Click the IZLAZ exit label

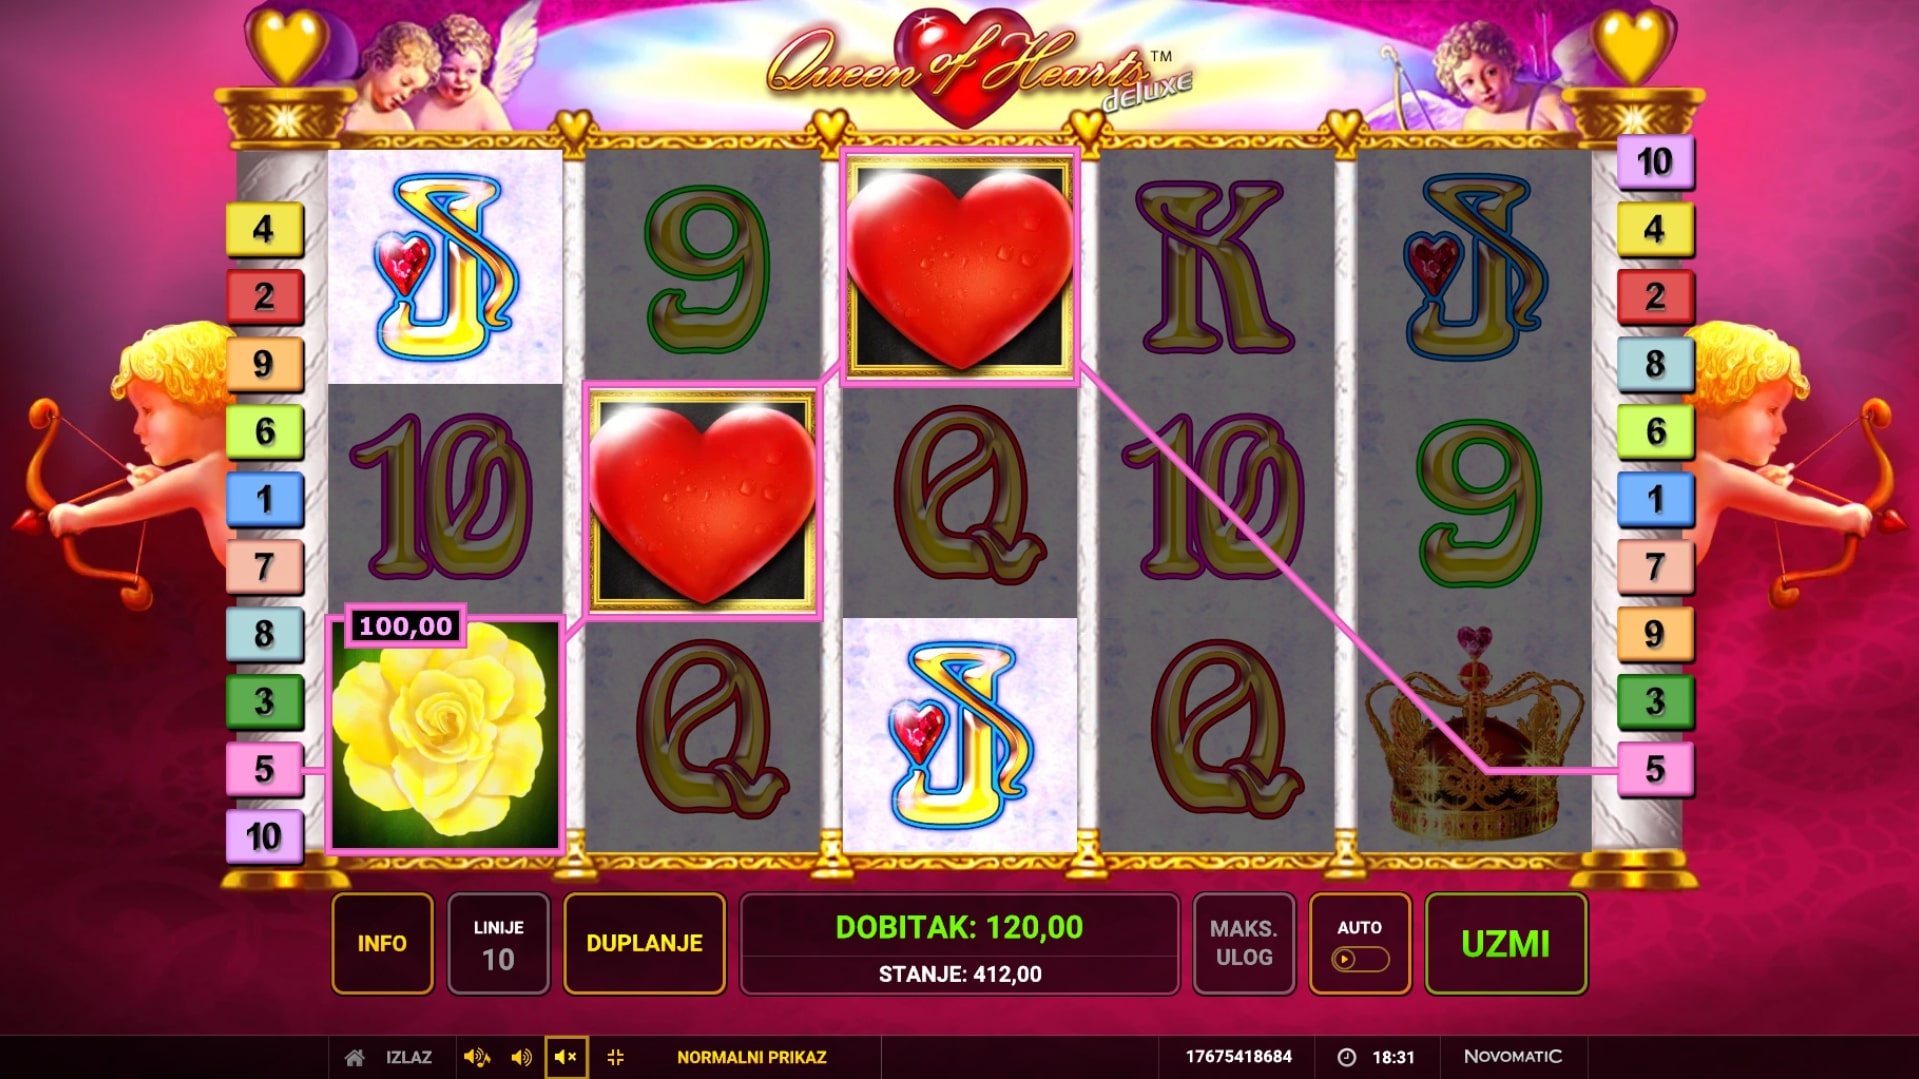pyautogui.click(x=409, y=1057)
